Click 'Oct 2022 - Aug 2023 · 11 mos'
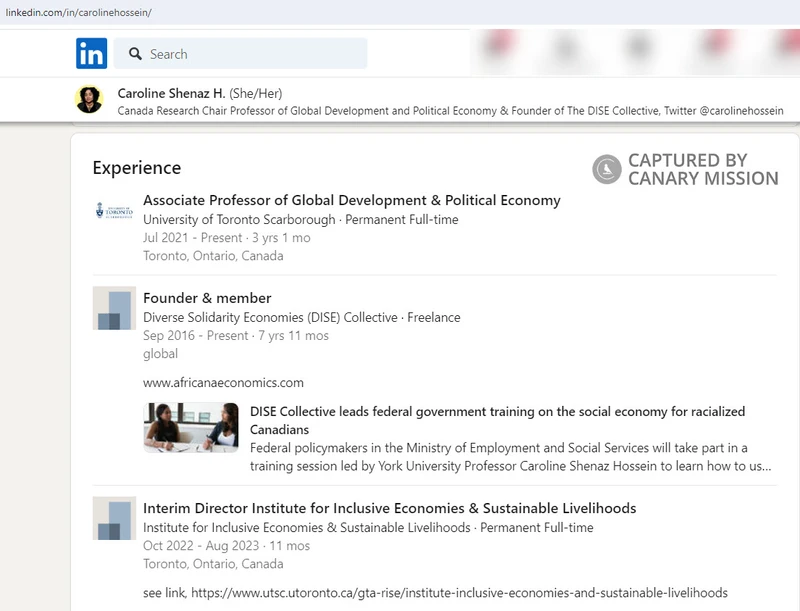Image resolution: width=800 pixels, height=611 pixels. point(227,546)
